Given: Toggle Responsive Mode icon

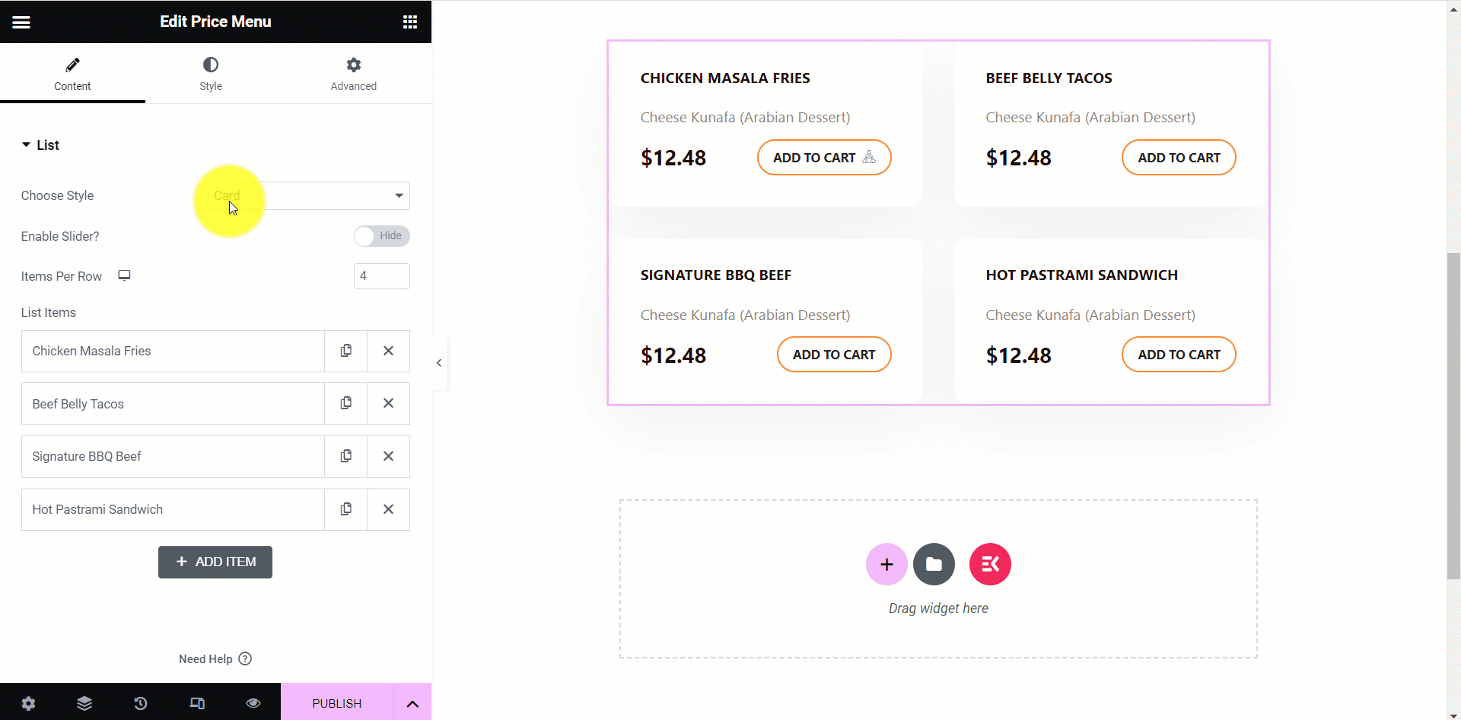Looking at the screenshot, I should coord(197,703).
